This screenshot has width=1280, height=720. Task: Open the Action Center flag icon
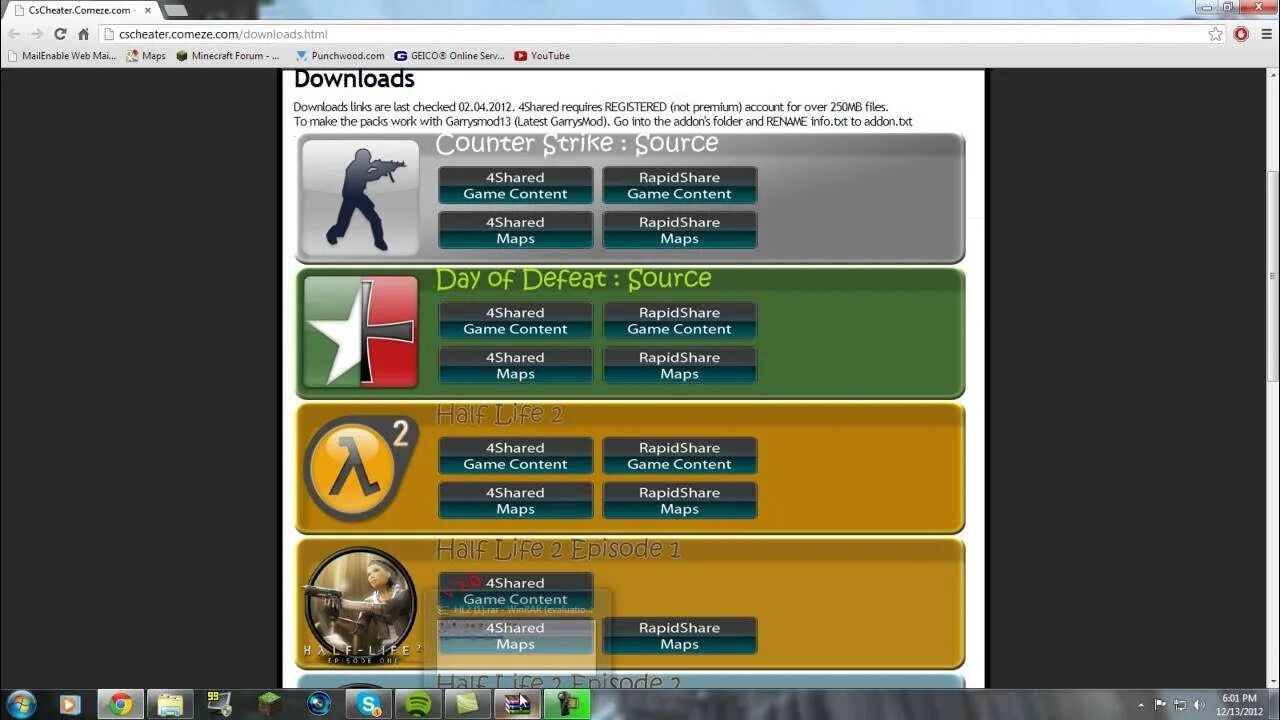(x=1161, y=705)
